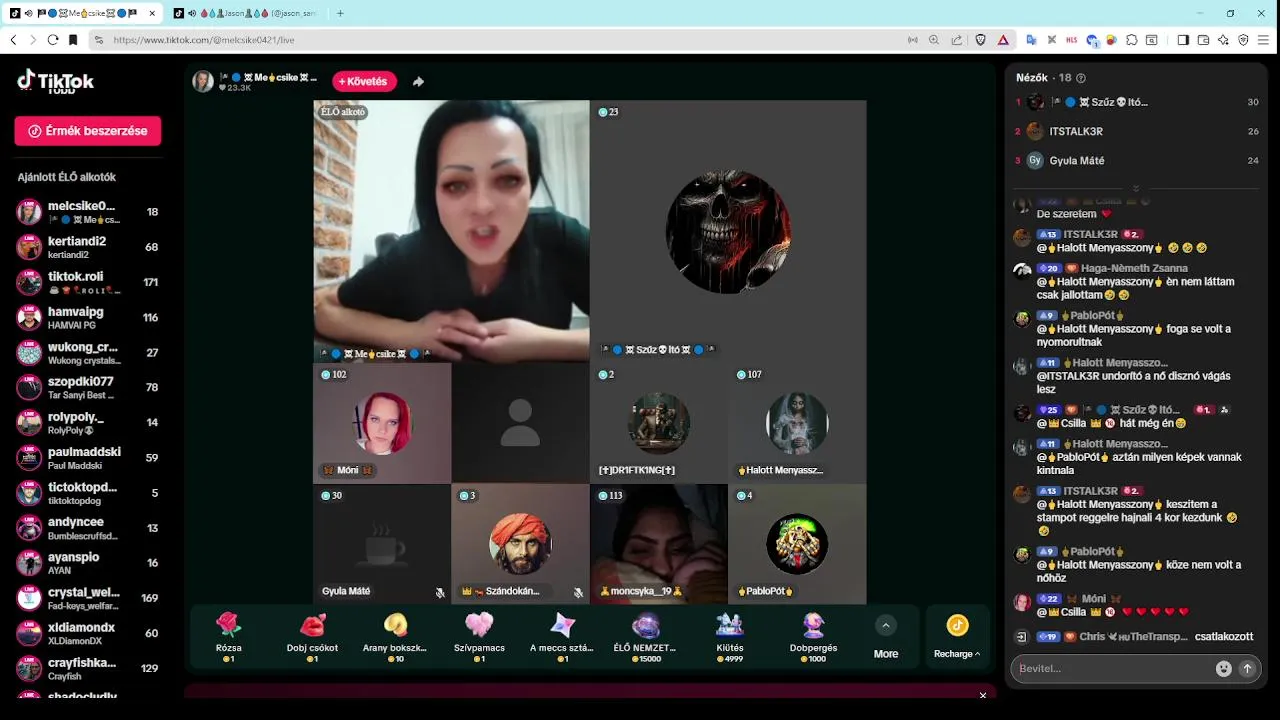Open wukong_cr... live from recommended list
Image resolution: width=1280 pixels, height=720 pixels.
(88, 352)
